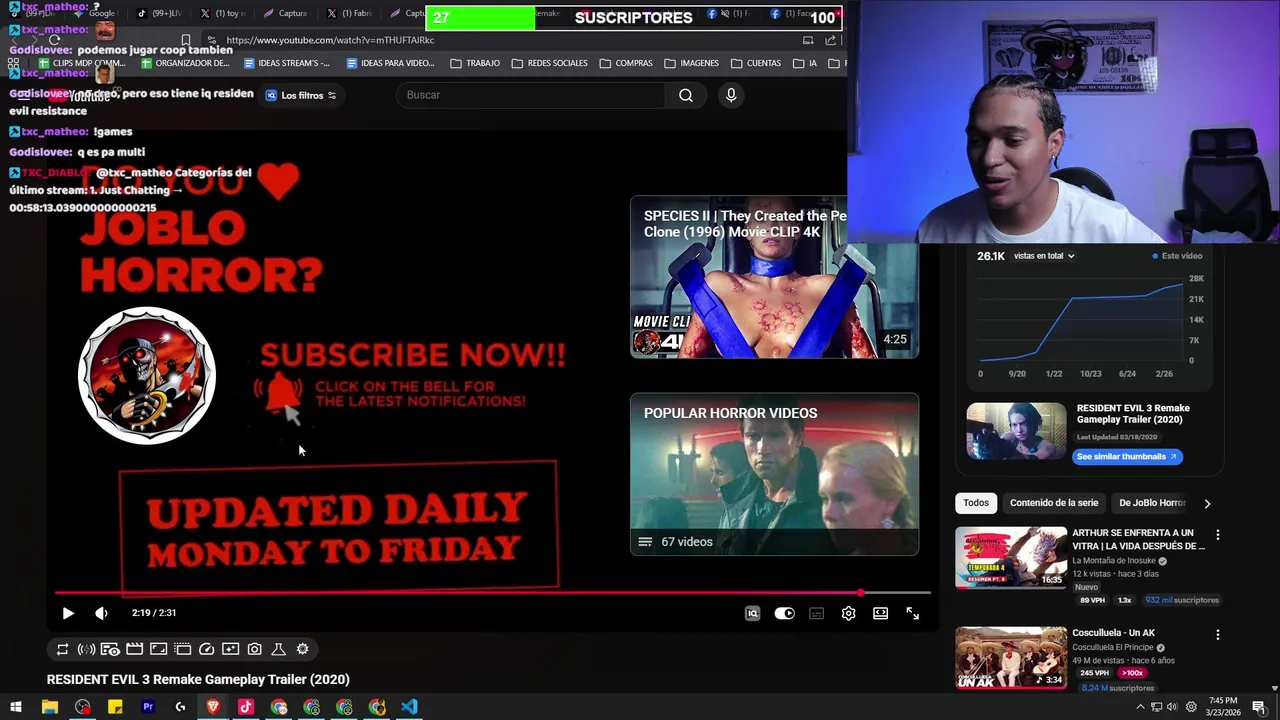The height and width of the screenshot is (720, 1280).
Task: Show more chips with the right arrow
Action: click(x=1207, y=503)
